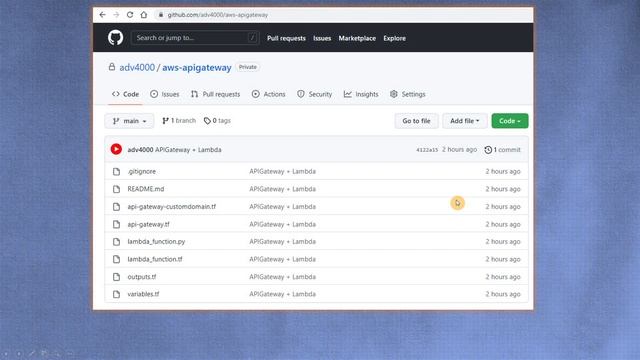Click the padlock icon in address bar

click(161, 15)
